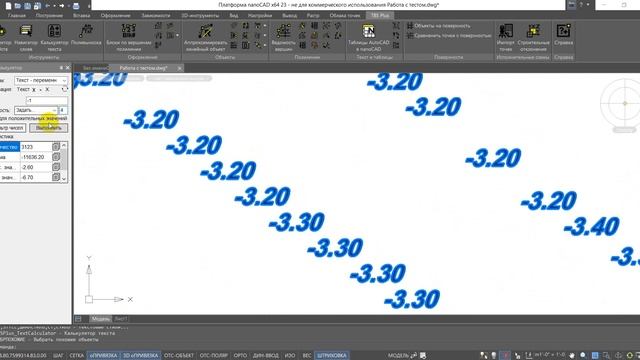
Task: Toggle ОРТО mode in status bar
Action: pyautogui.click(x=240, y=356)
